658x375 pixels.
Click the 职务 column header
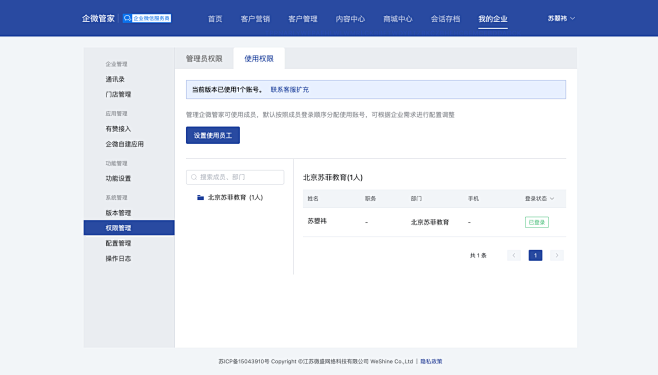pyautogui.click(x=371, y=198)
